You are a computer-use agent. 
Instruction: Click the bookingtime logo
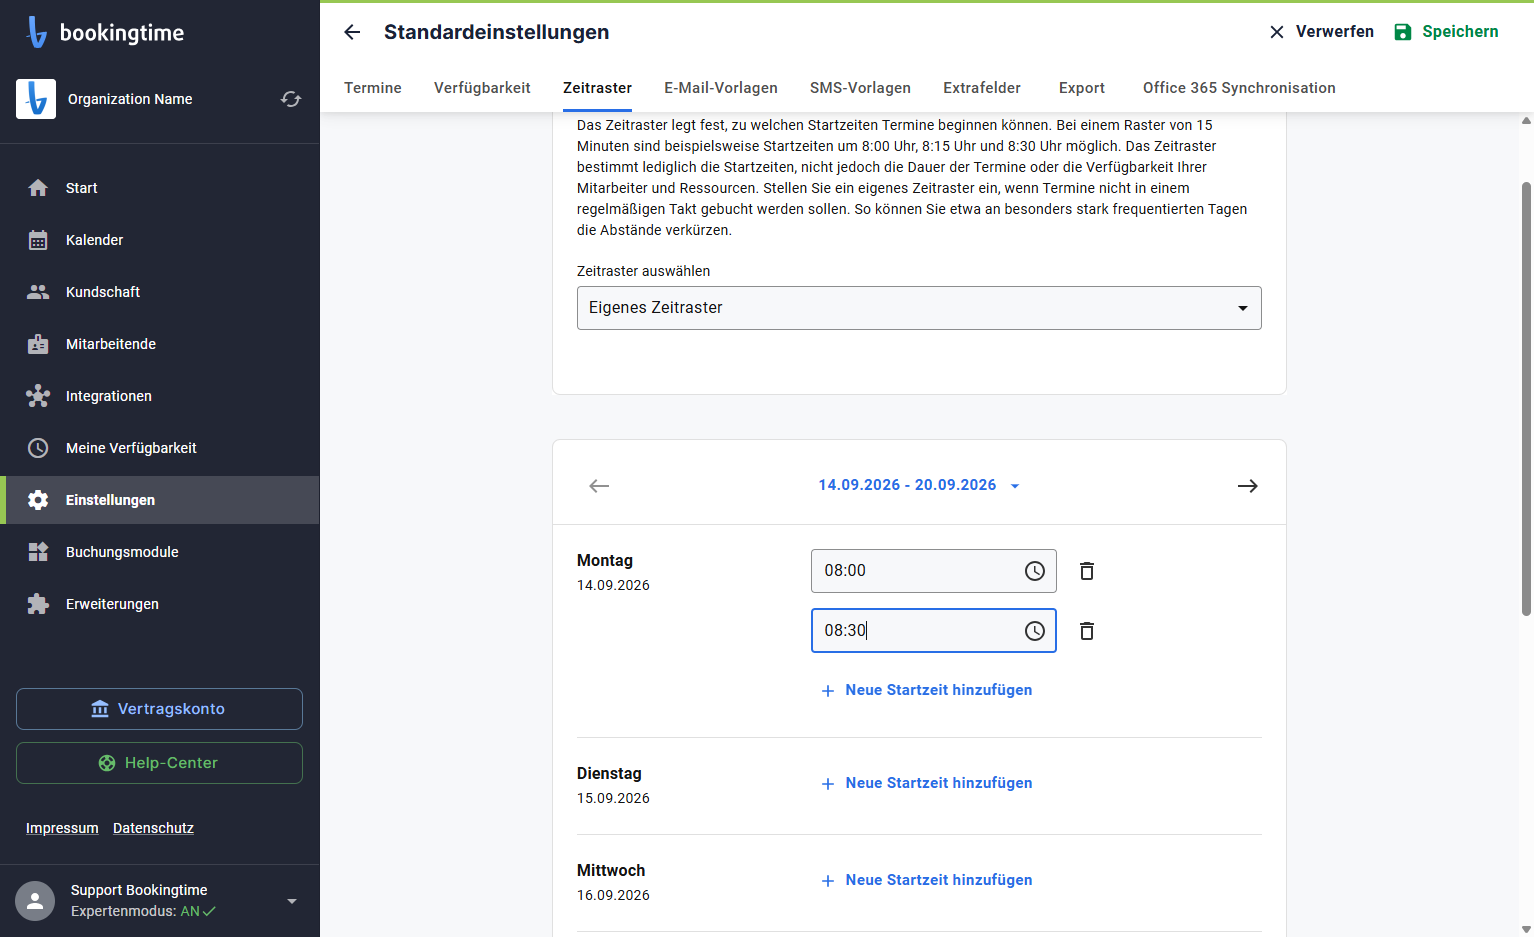[x=105, y=32]
